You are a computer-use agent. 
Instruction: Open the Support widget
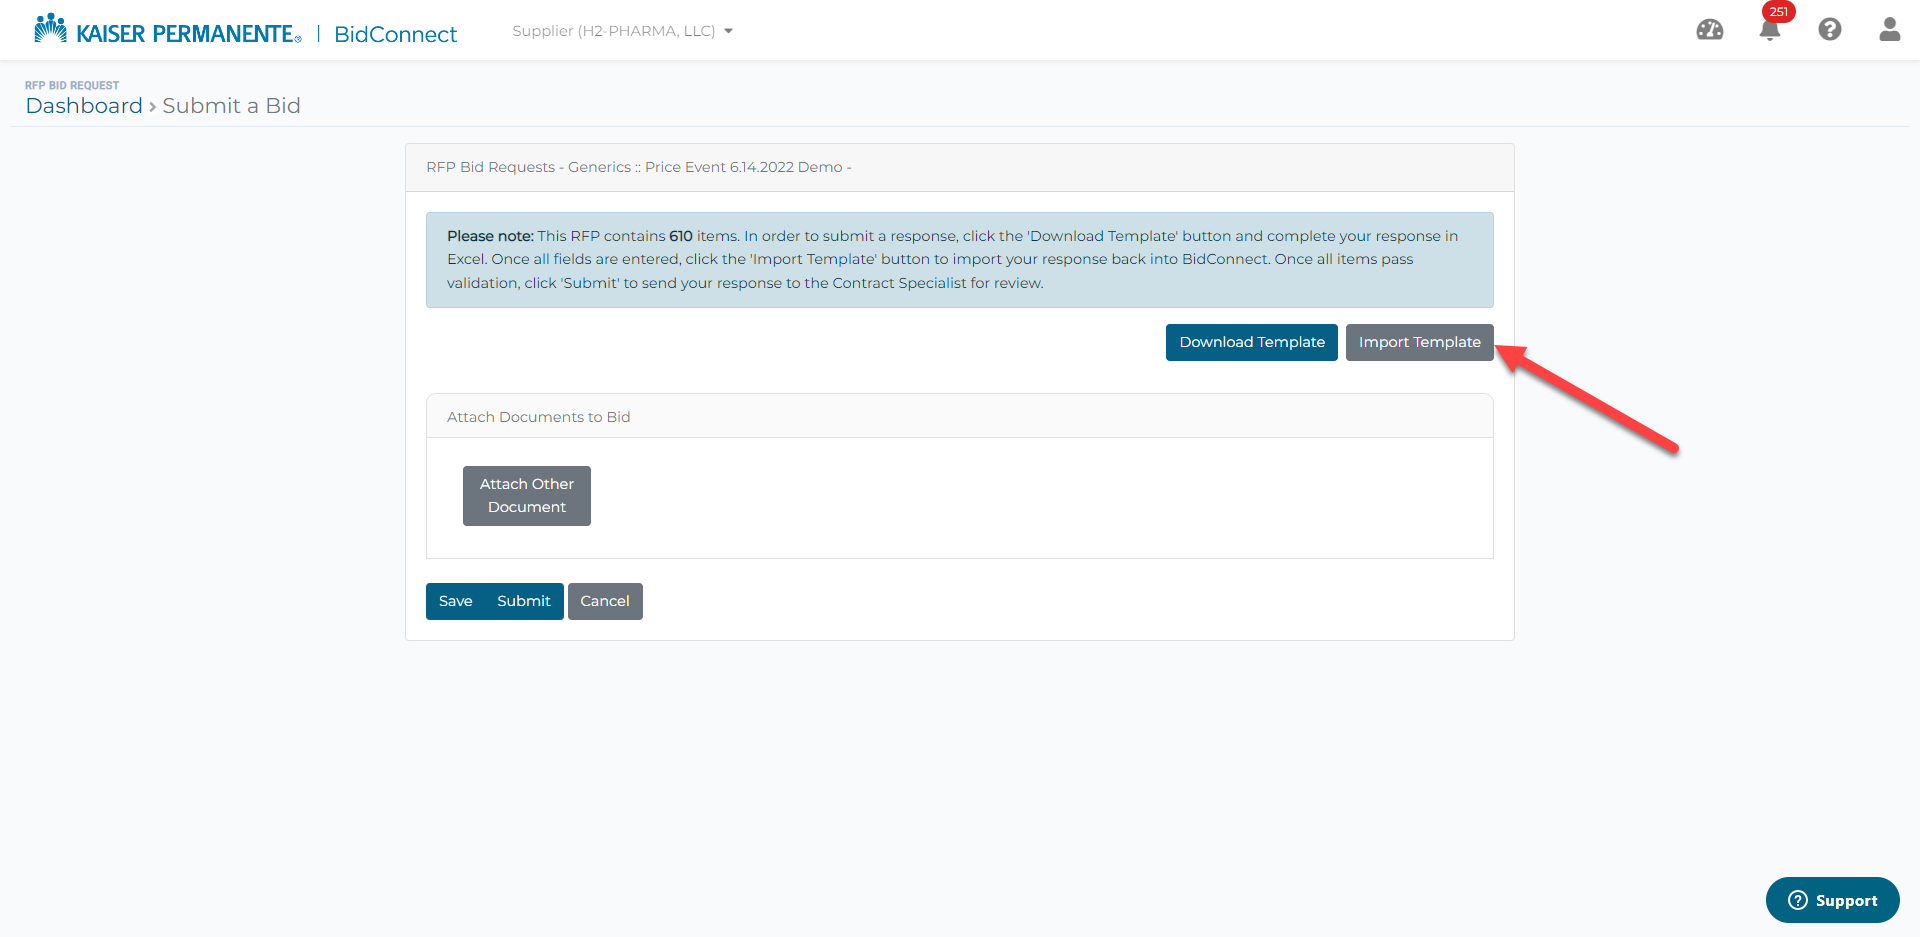(x=1832, y=900)
